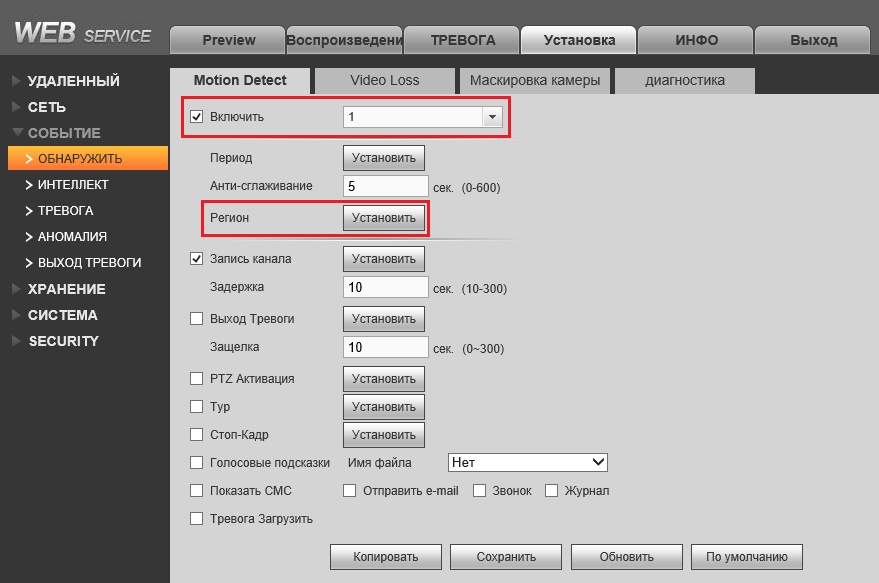Click Установить button for Запись канала

click(384, 259)
